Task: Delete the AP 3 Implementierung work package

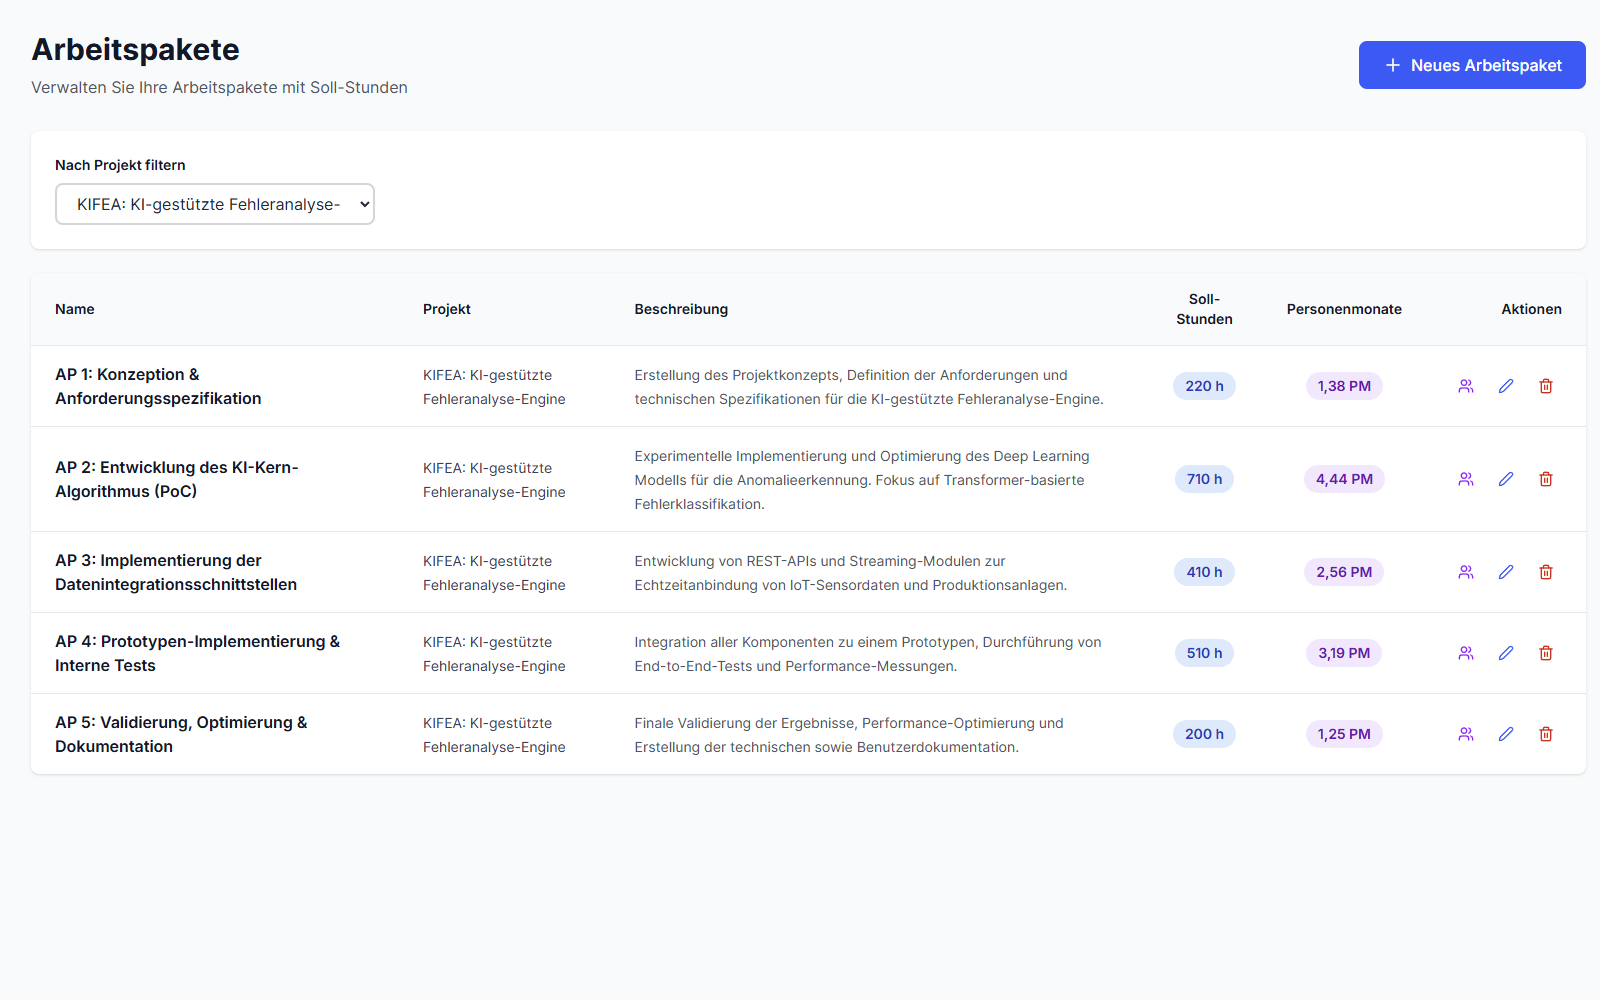Action: [x=1546, y=572]
